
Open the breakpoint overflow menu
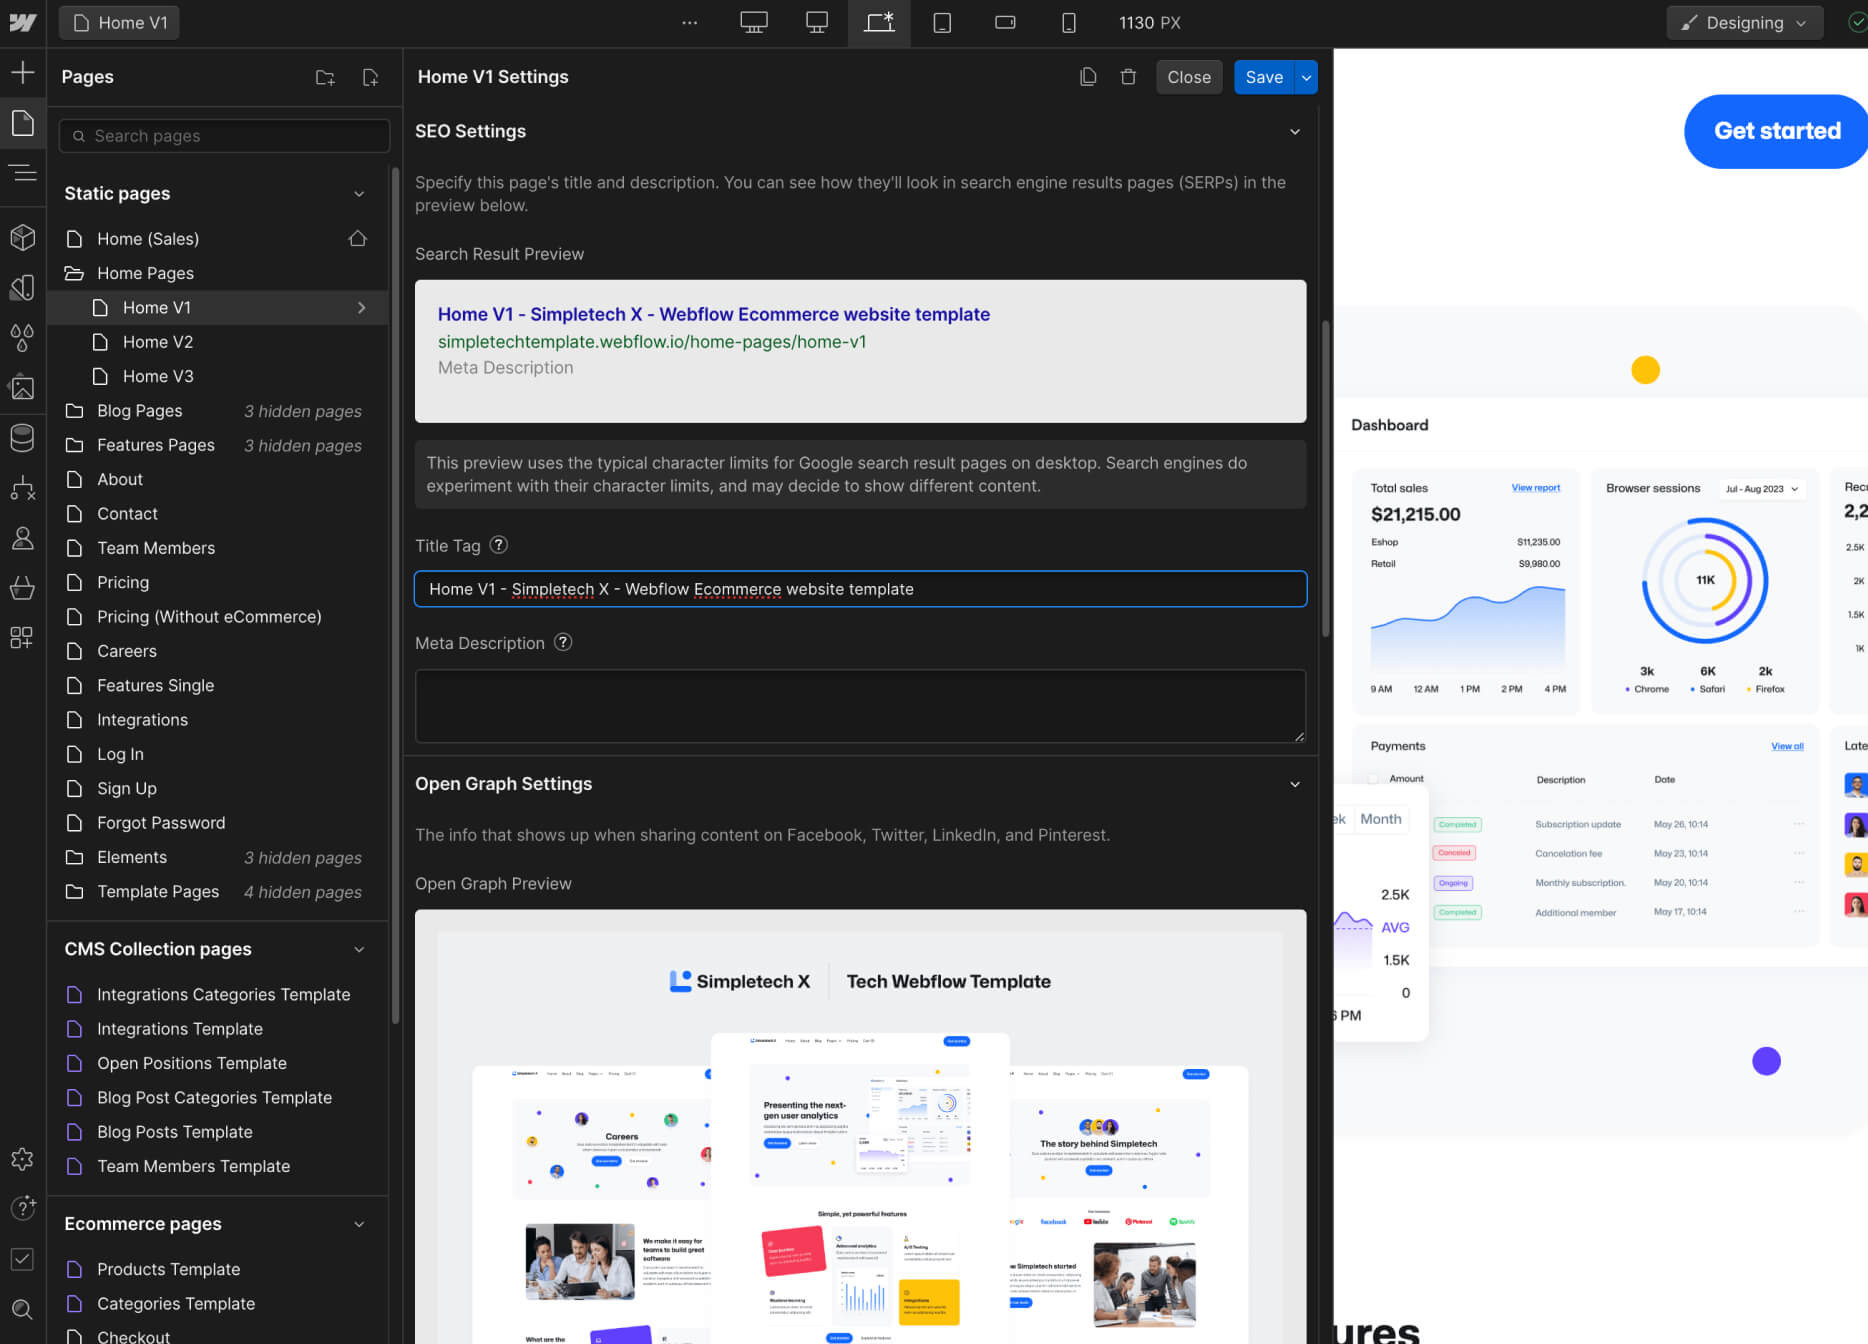[x=689, y=22]
